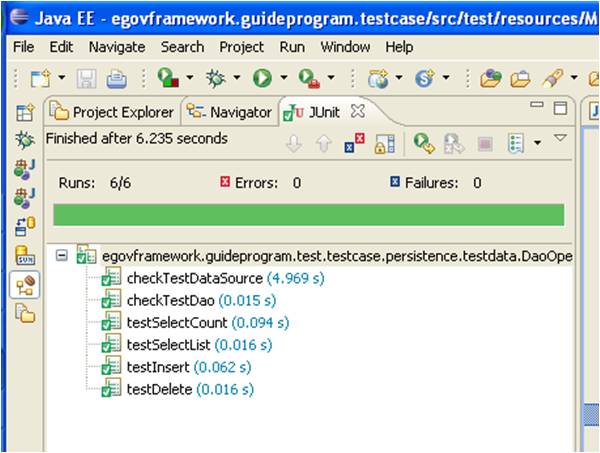Viewport: 600px width, 453px height.
Task: Click the green test progress bar
Action: pyautogui.click(x=308, y=215)
